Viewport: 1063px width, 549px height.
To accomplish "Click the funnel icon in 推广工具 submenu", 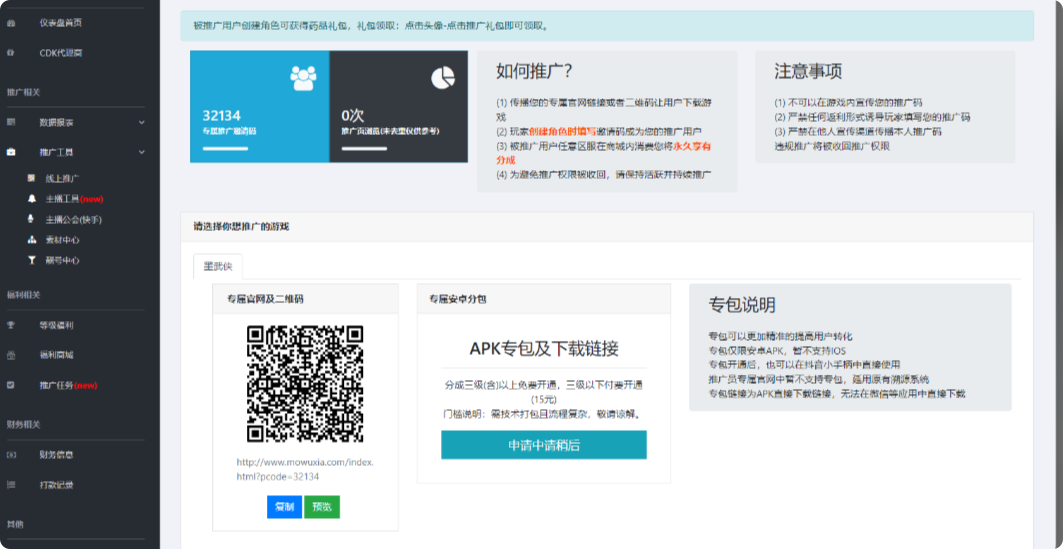I will point(31,260).
